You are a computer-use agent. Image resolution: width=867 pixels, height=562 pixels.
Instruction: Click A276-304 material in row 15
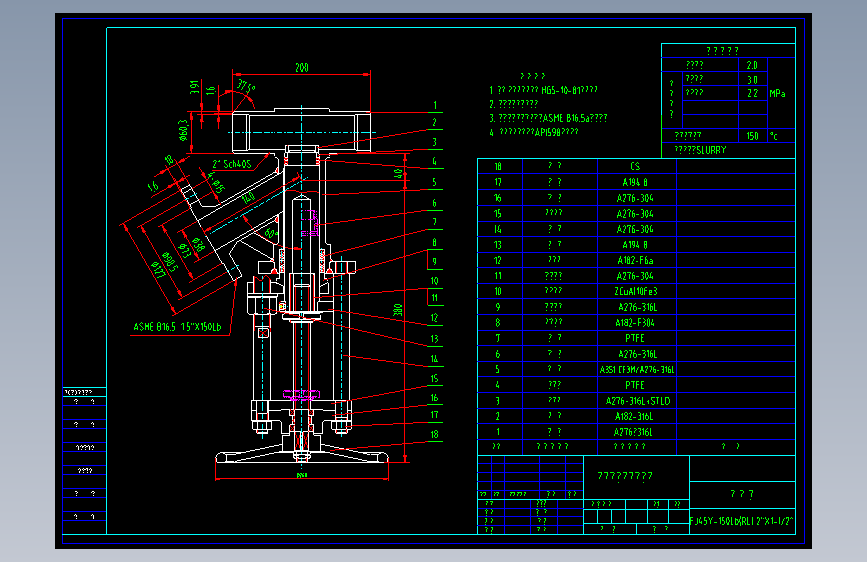coord(635,214)
